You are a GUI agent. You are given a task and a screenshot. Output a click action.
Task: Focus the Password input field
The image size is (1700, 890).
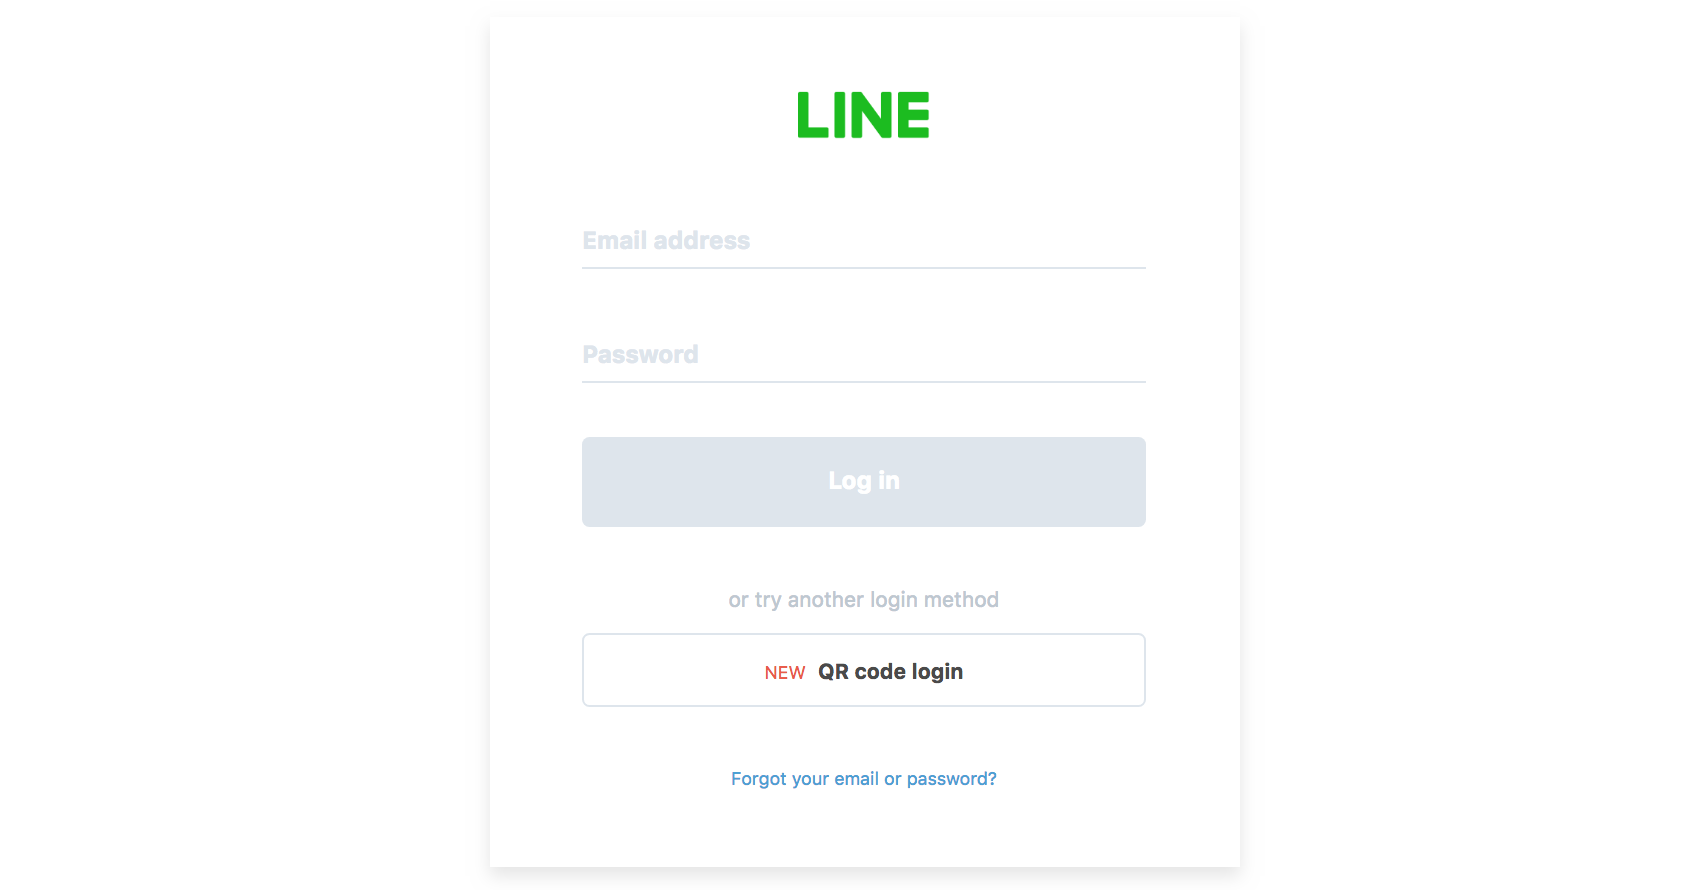click(864, 355)
